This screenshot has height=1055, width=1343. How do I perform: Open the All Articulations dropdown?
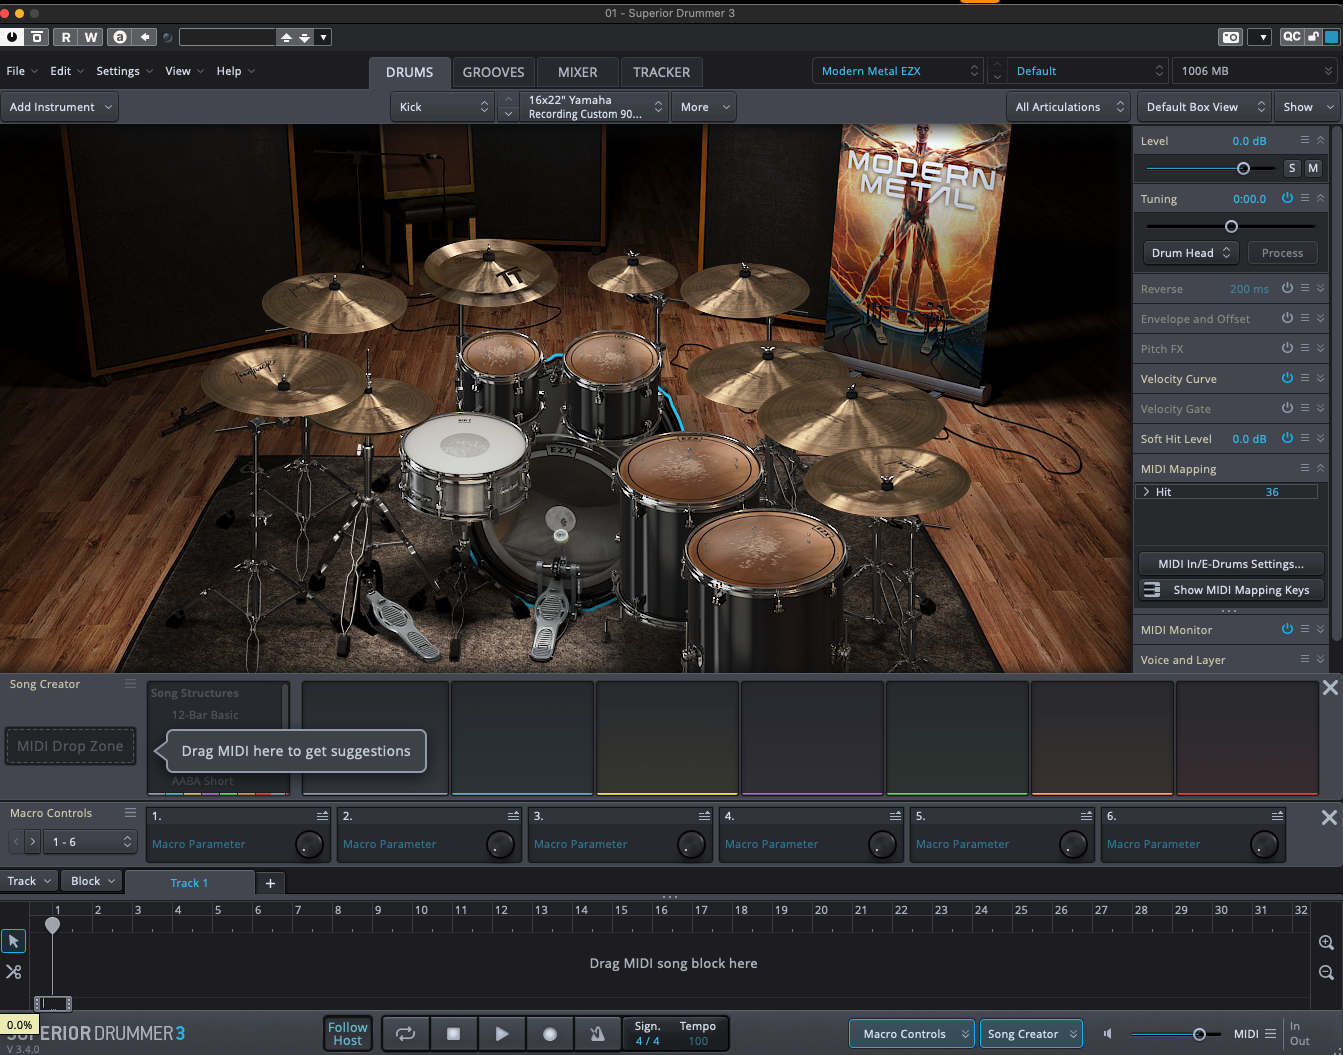pos(1068,107)
